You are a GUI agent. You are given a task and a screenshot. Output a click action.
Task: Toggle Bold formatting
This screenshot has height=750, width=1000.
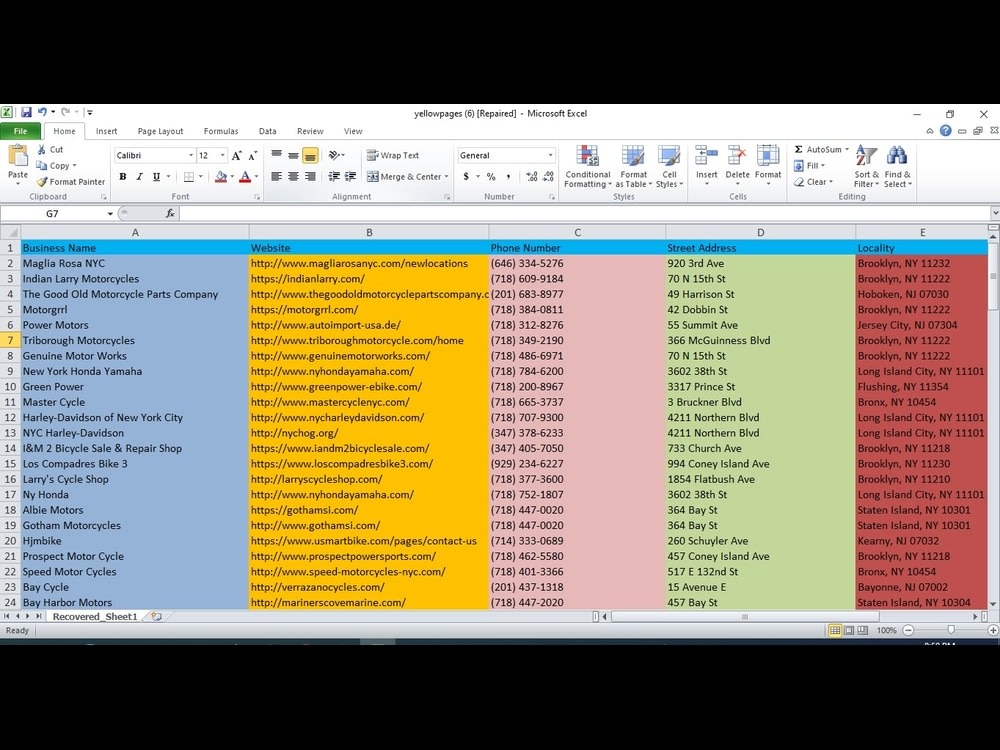tap(122, 177)
